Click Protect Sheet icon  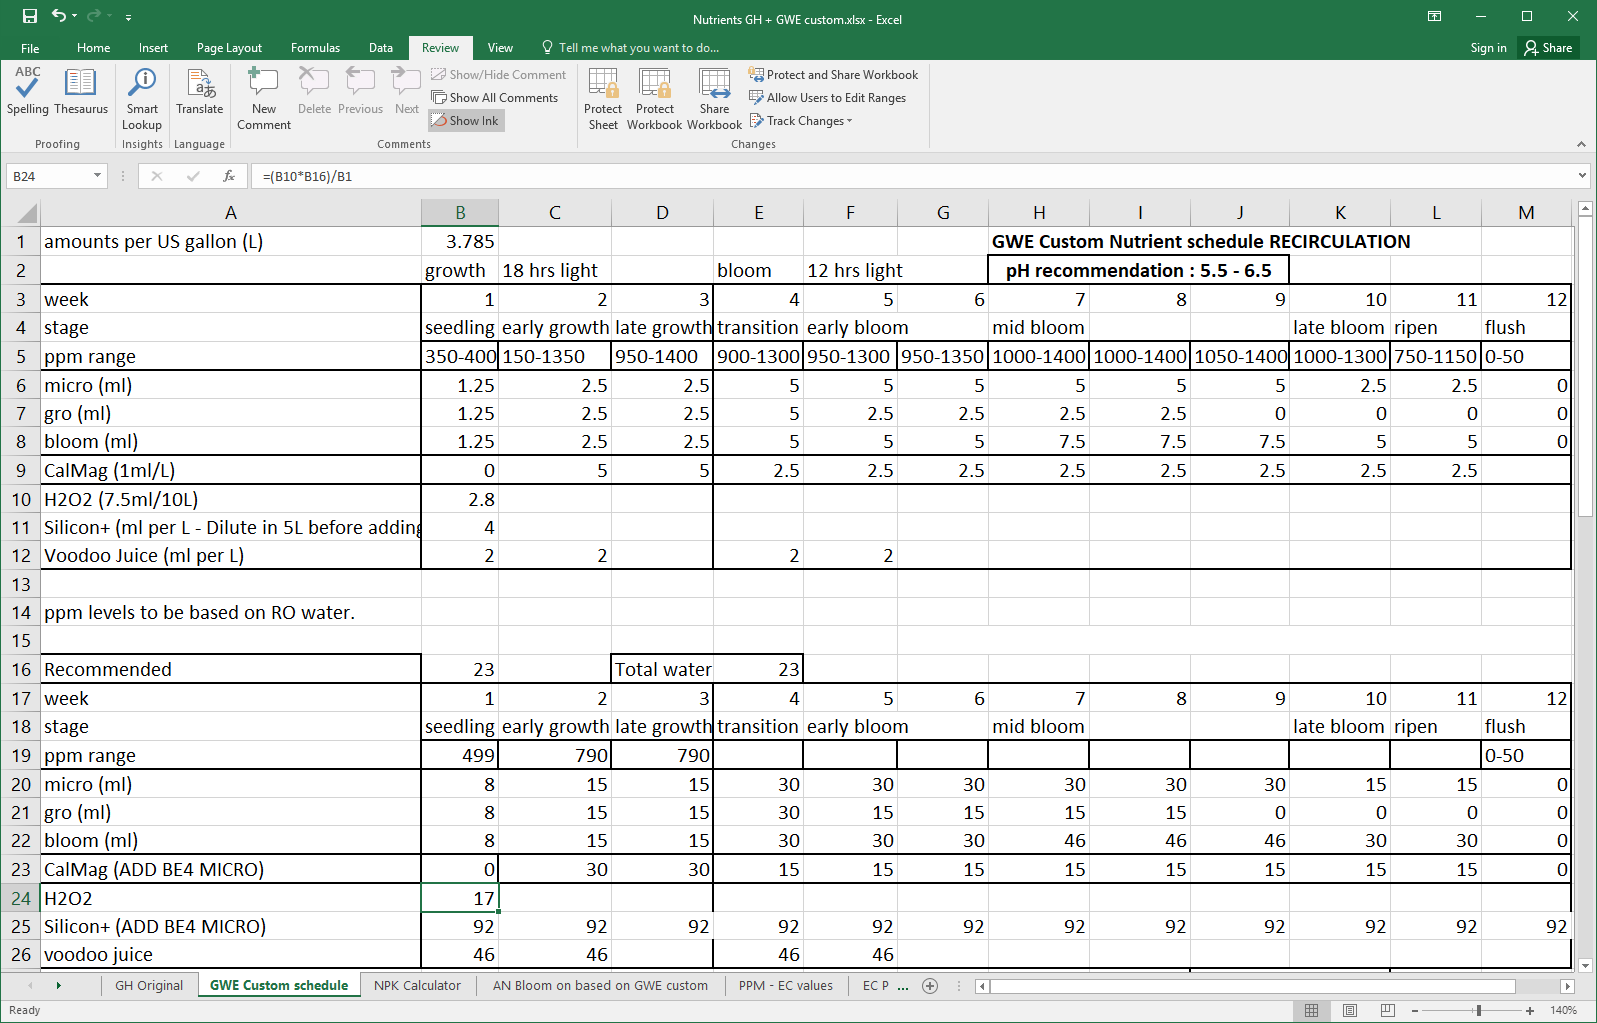pos(603,99)
